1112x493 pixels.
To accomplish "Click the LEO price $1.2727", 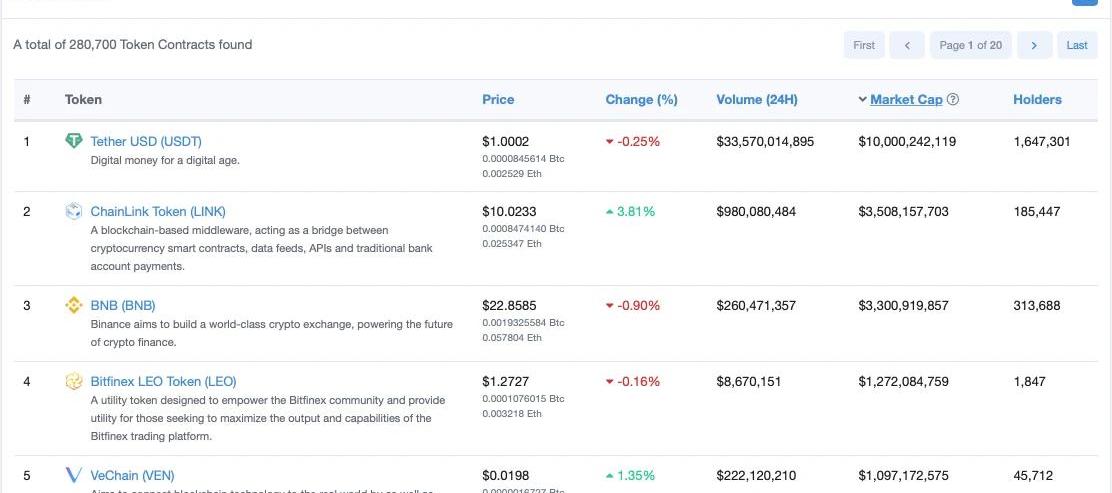I will pyautogui.click(x=506, y=382).
